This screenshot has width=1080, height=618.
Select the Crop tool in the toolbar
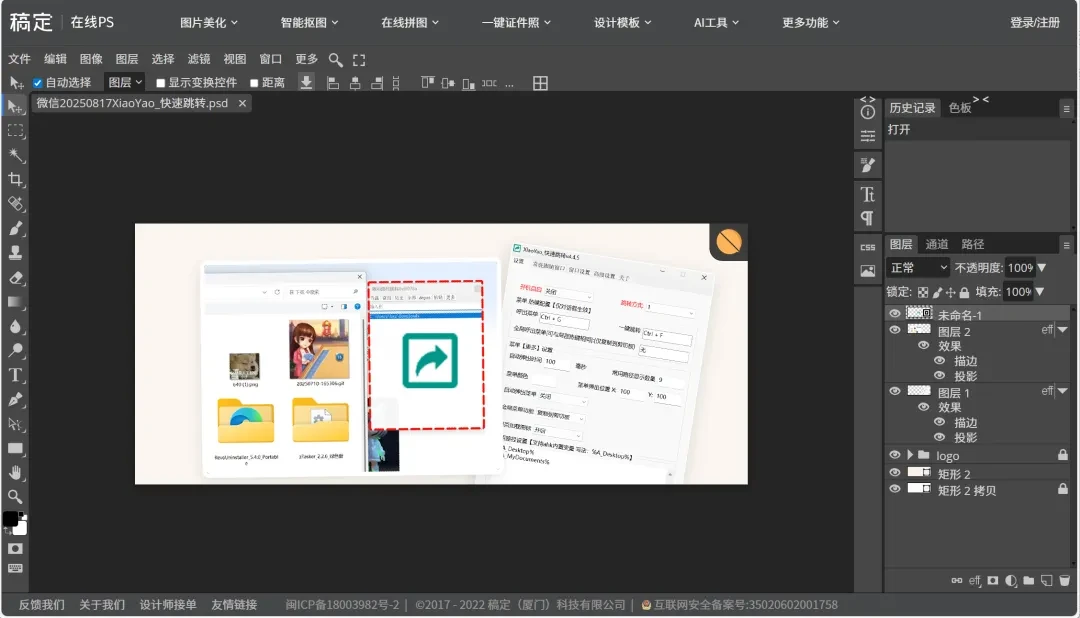point(15,179)
